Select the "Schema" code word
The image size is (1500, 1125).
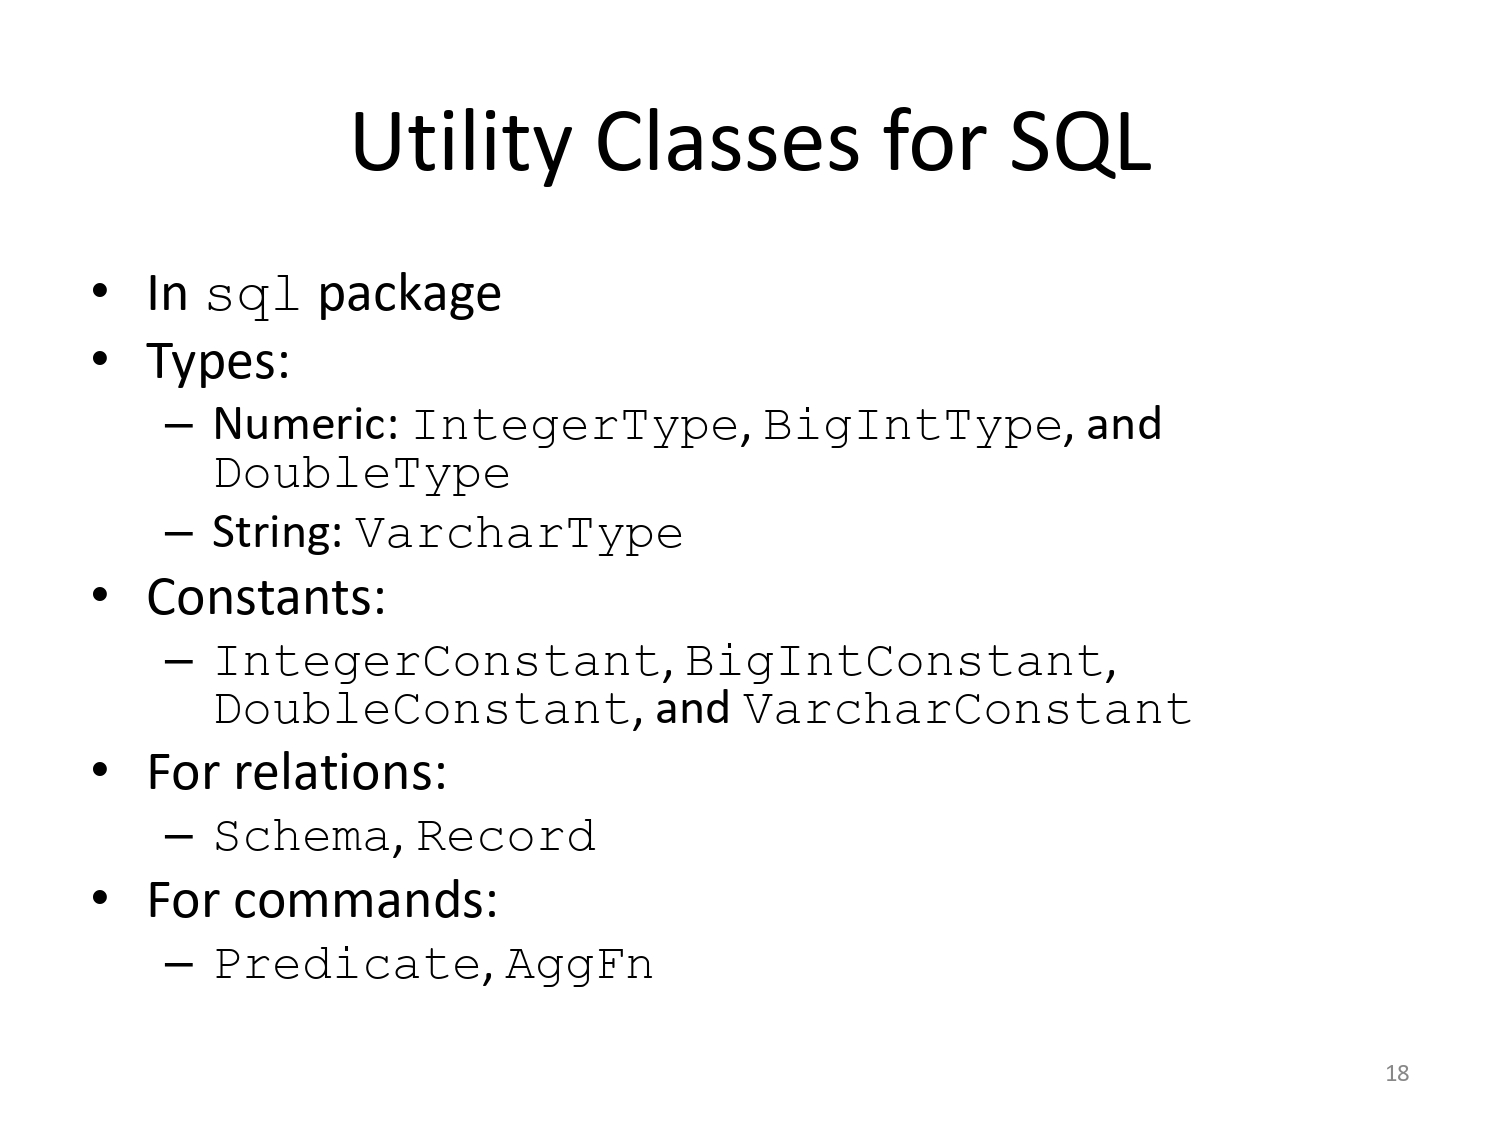pos(301,836)
